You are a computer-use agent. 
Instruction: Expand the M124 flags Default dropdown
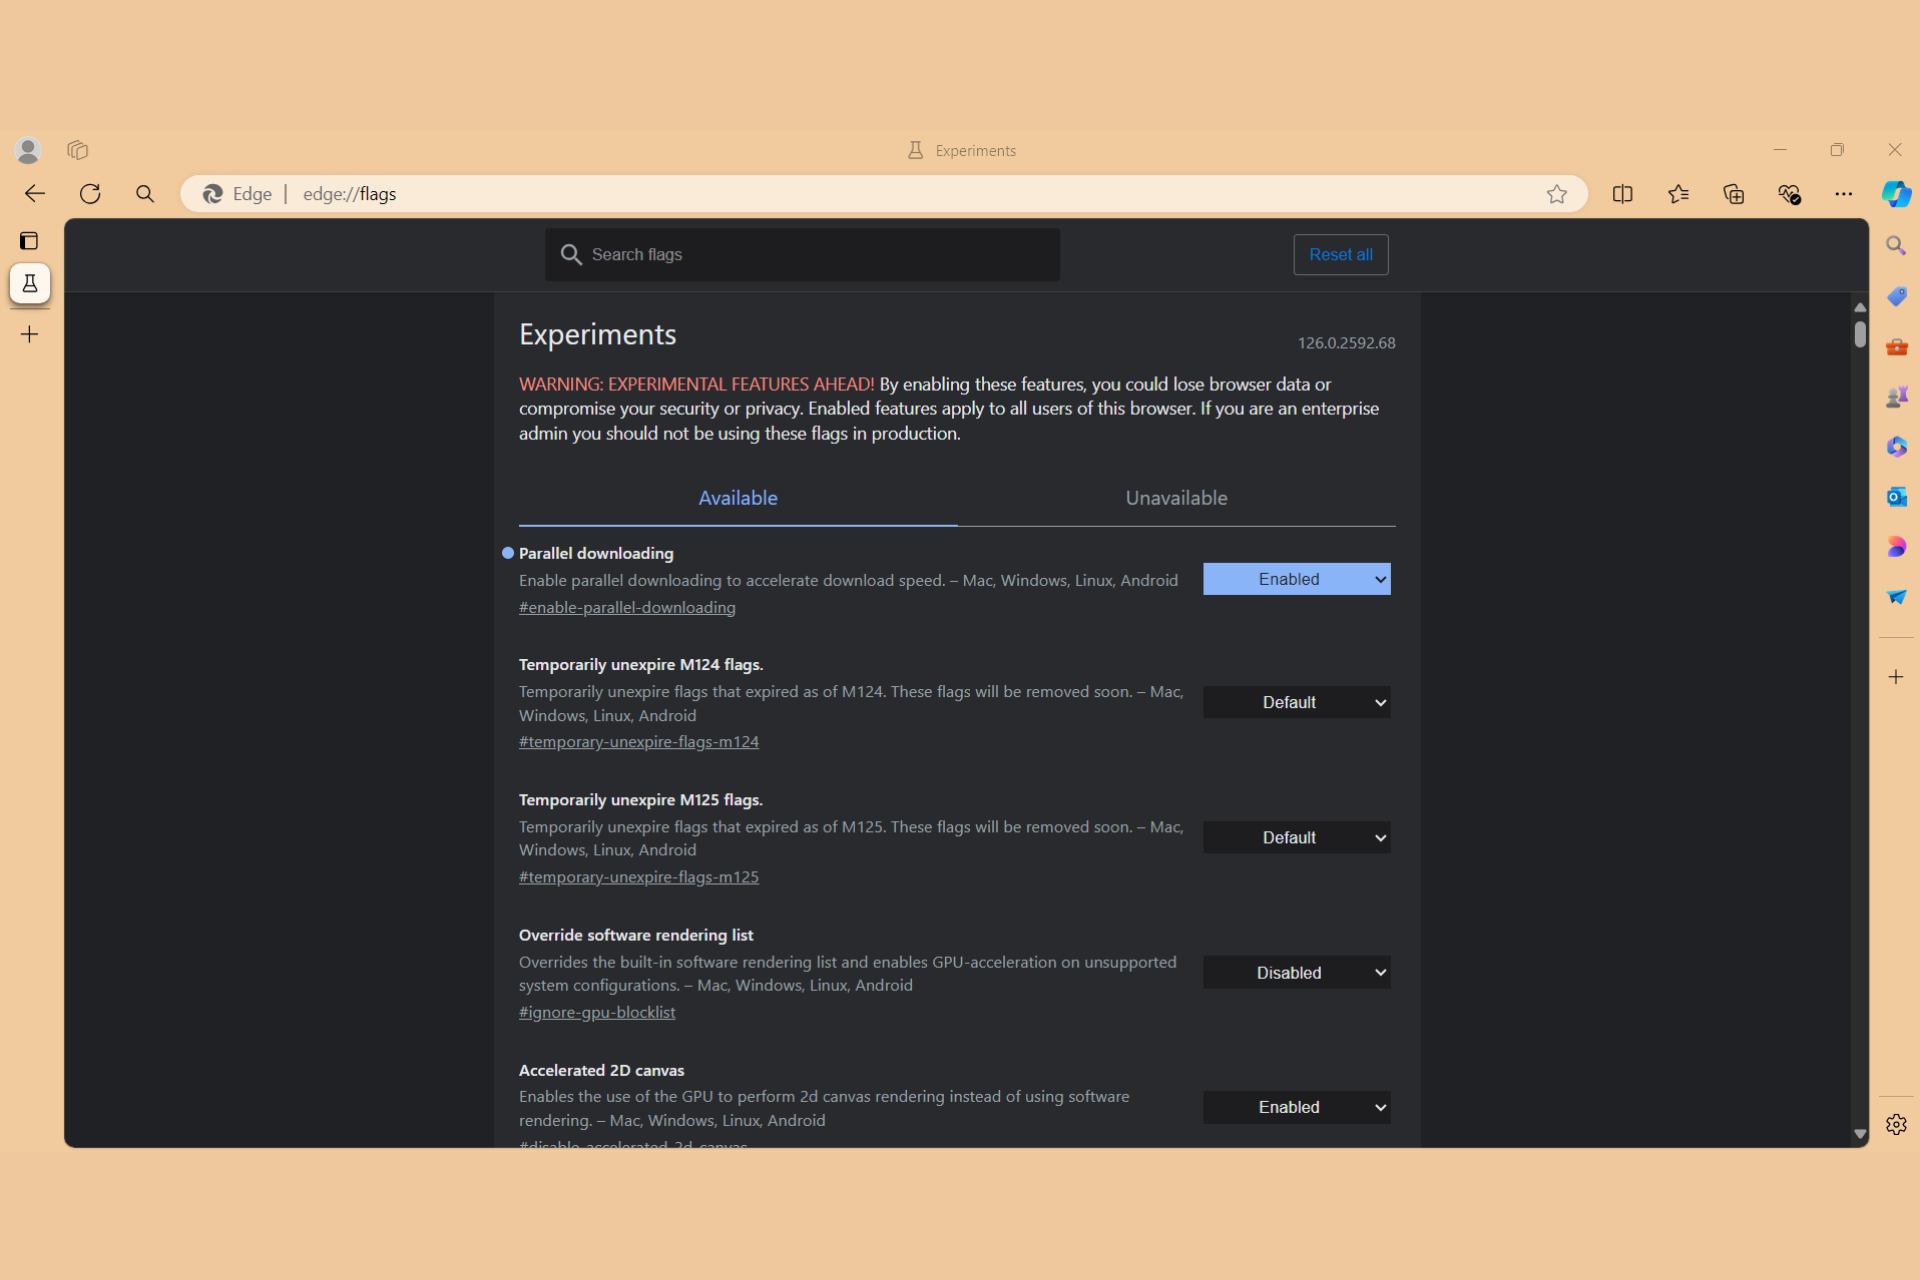[1296, 702]
